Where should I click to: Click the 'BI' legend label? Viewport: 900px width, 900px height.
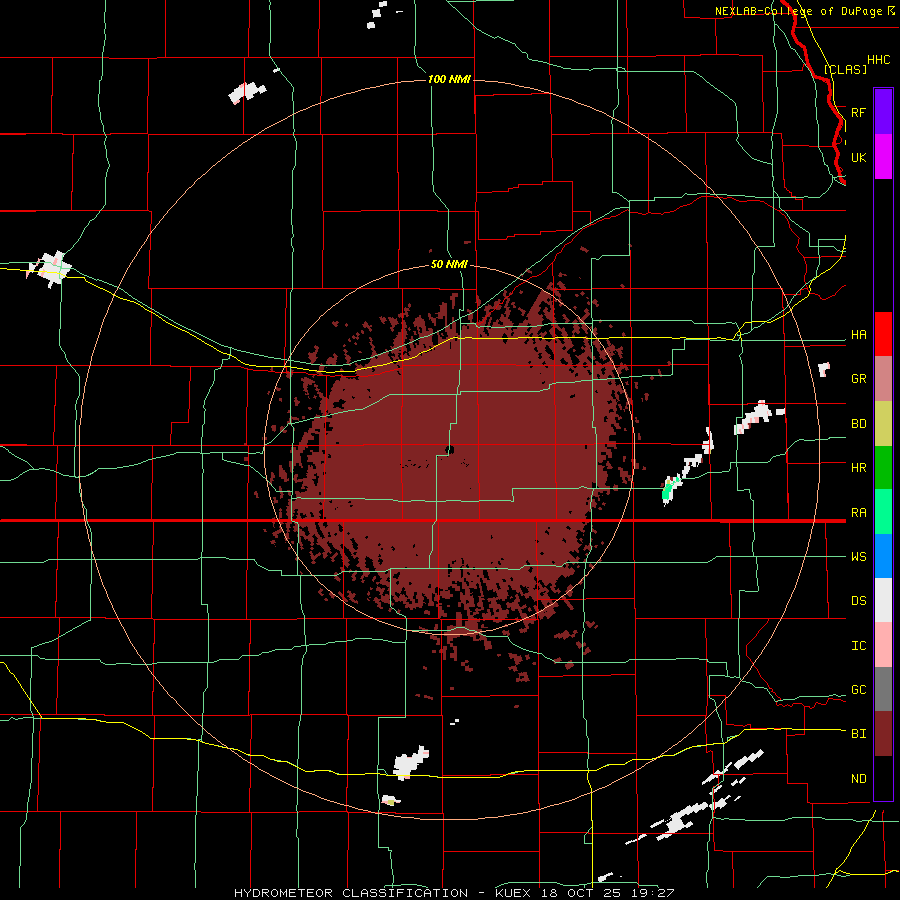pyautogui.click(x=859, y=734)
